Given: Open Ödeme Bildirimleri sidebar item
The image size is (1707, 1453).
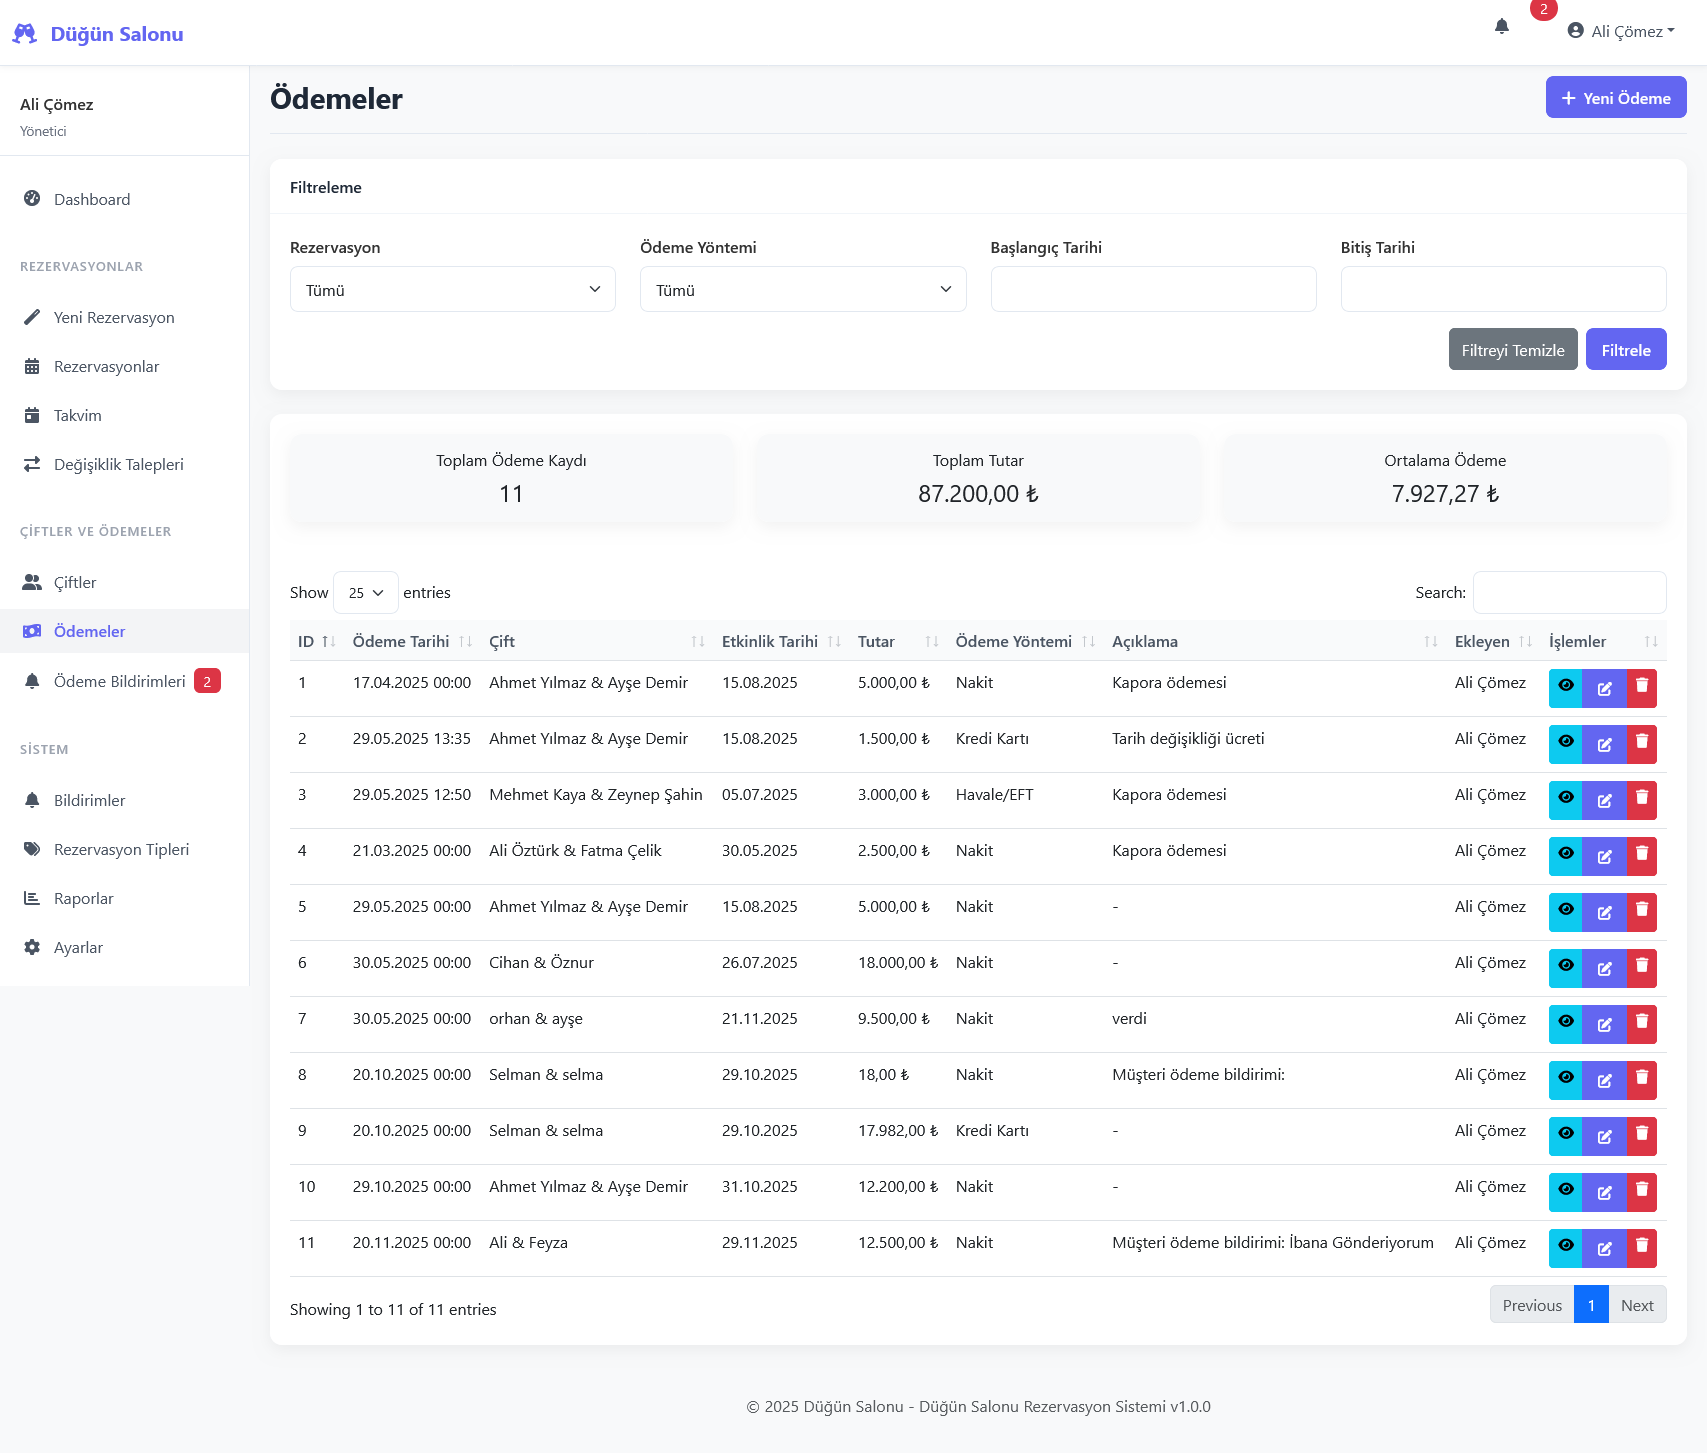Looking at the screenshot, I should click(119, 682).
